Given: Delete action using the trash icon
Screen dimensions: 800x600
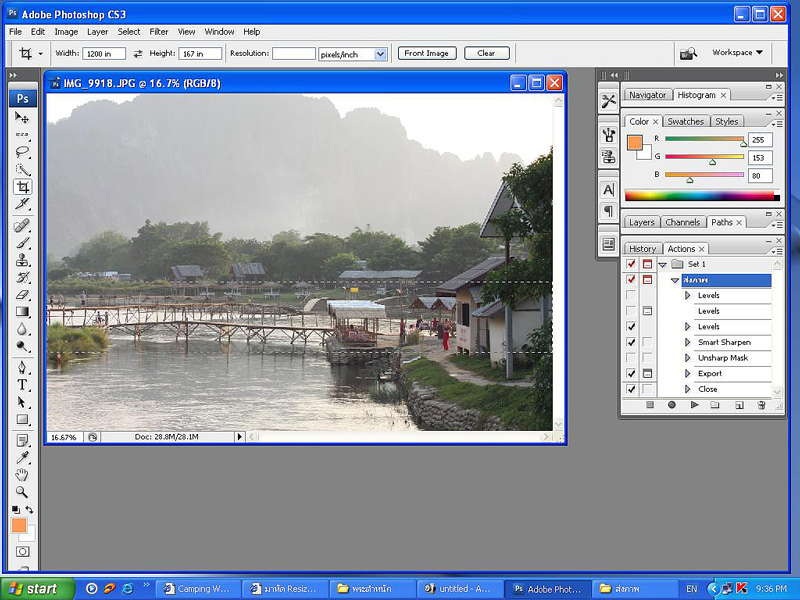Looking at the screenshot, I should pyautogui.click(x=761, y=405).
